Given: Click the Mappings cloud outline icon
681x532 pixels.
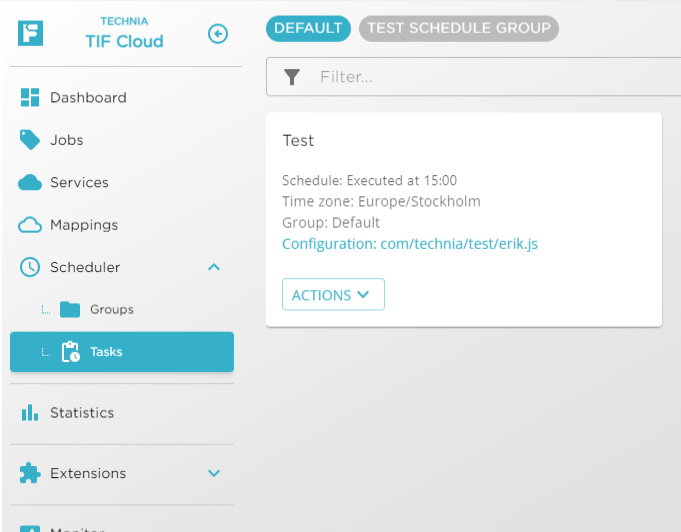Looking at the screenshot, I should [x=30, y=225].
